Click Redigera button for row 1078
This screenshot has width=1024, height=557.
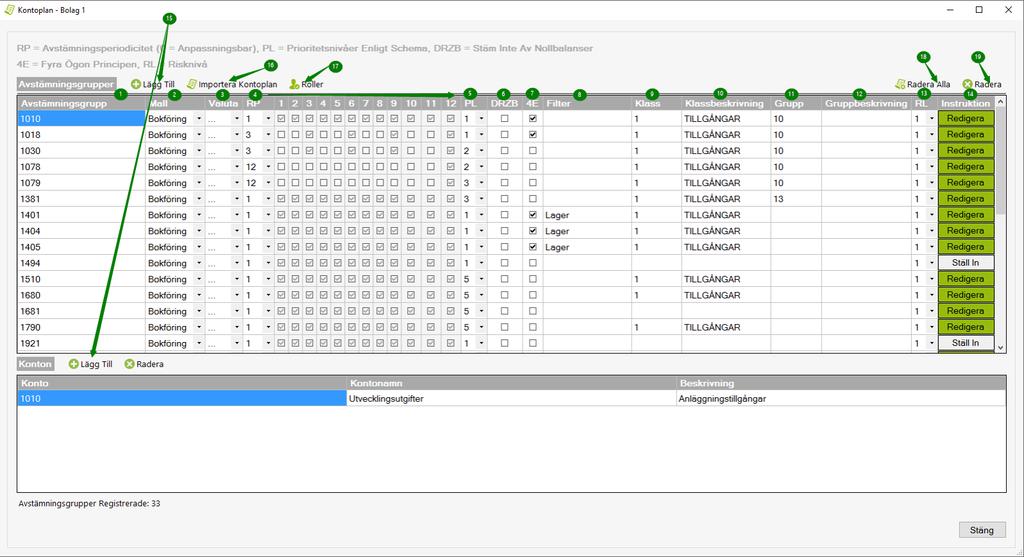[x=966, y=167]
